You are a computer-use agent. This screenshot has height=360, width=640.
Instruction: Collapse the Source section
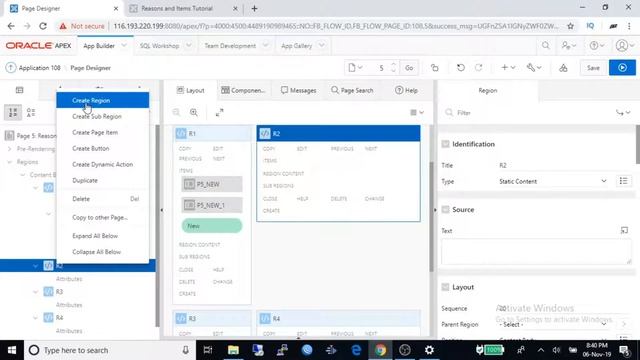pos(446,209)
